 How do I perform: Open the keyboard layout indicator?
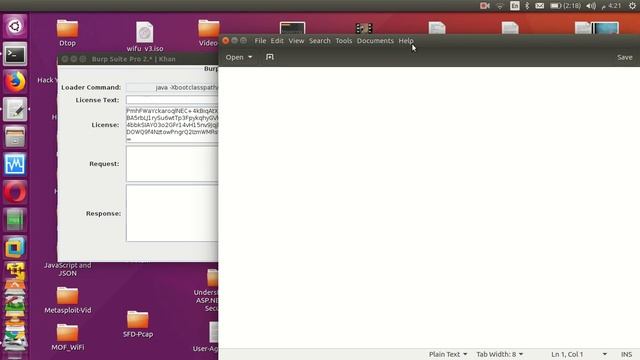pos(515,6)
